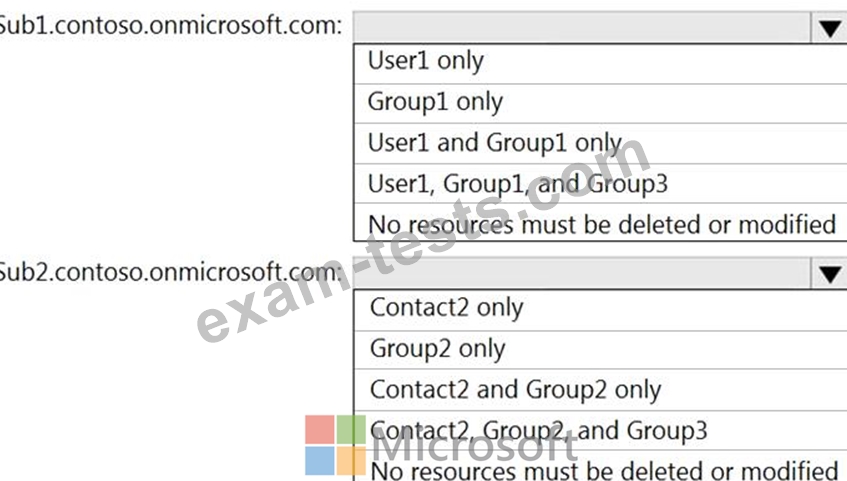Select the 'User1 only' option

(x=600, y=63)
